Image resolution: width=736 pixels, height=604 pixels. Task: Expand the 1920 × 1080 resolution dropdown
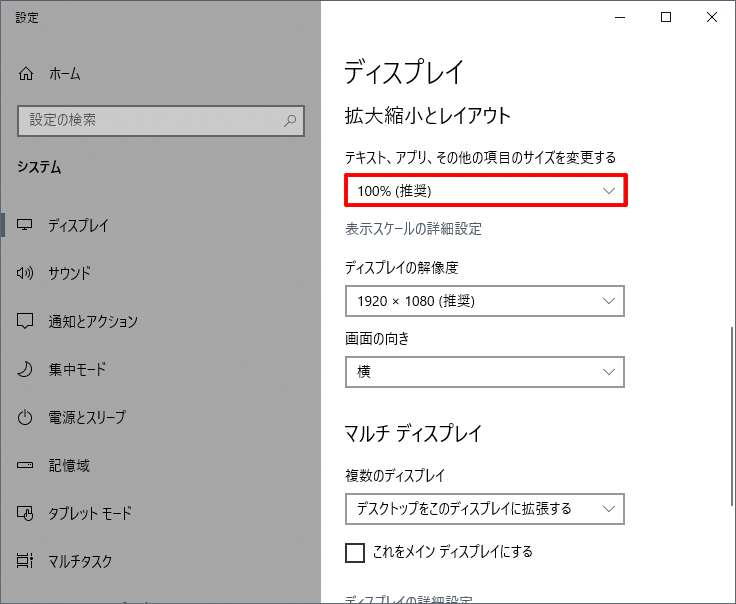(x=485, y=300)
